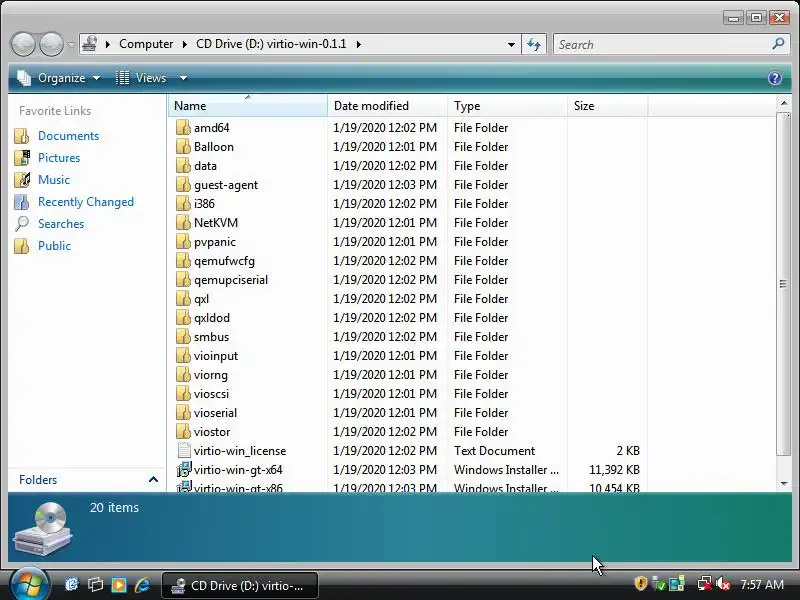Open Documents in Favorite Links
The height and width of the screenshot is (600, 800).
coord(68,136)
